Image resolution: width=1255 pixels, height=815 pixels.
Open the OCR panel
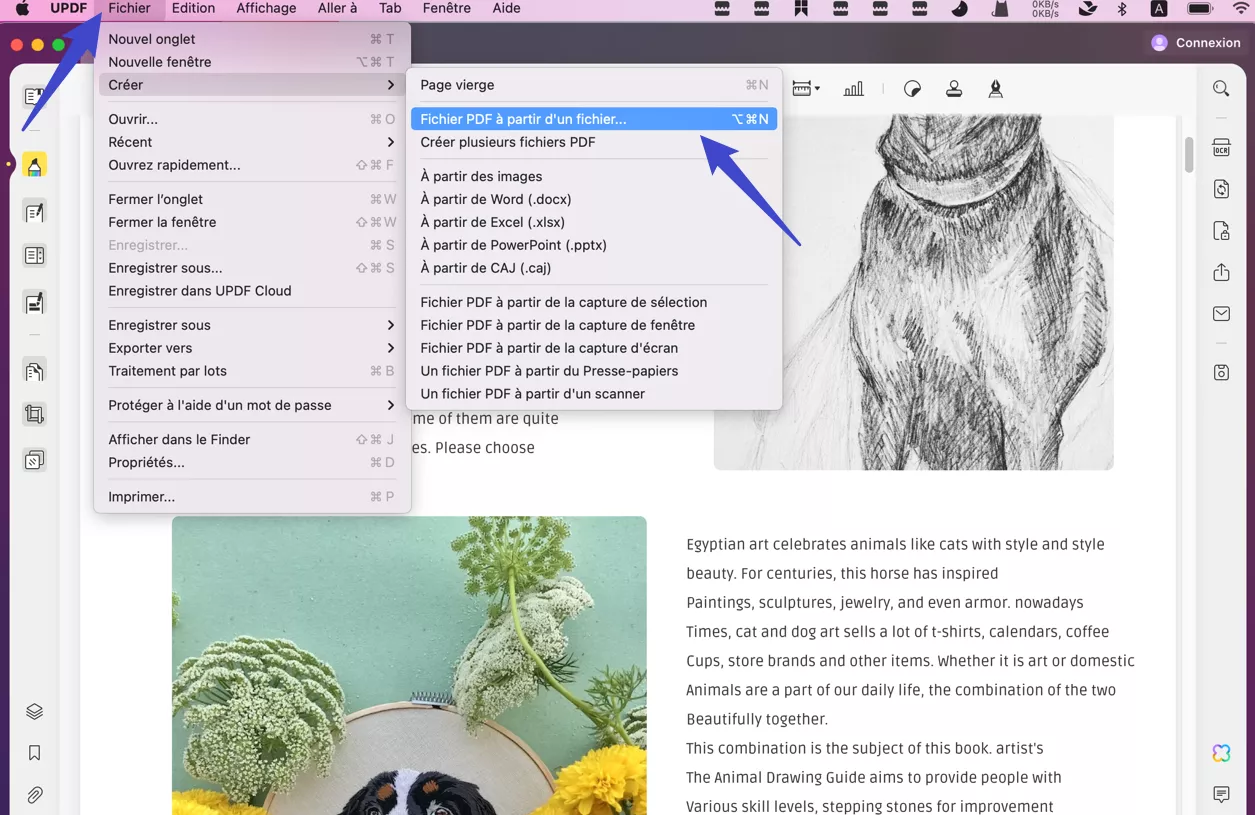(x=1220, y=147)
